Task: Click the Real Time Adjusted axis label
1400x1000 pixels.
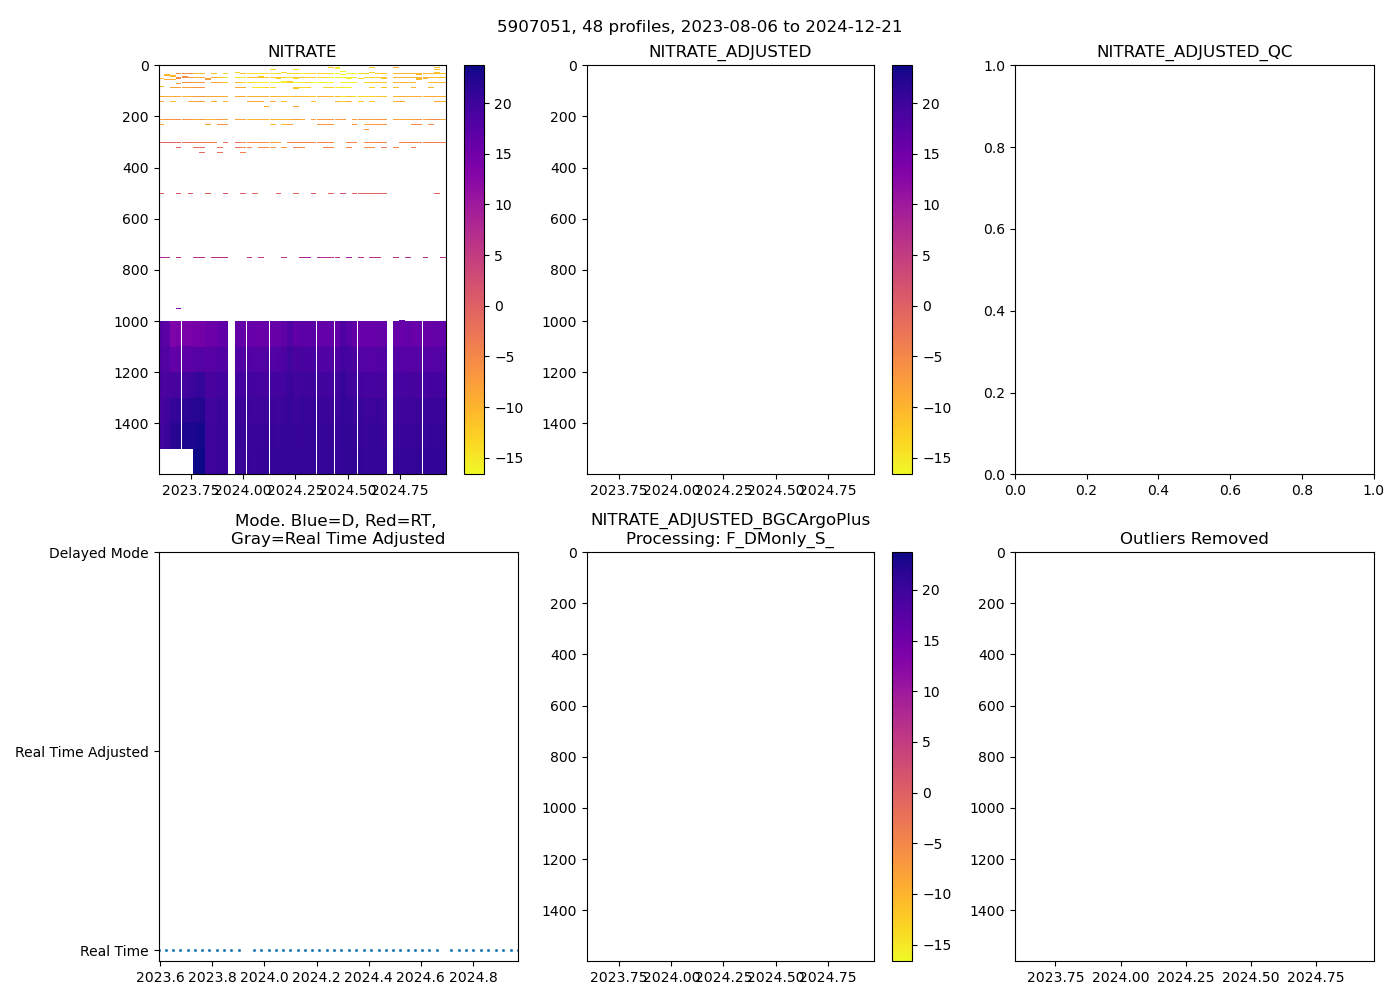Action: point(82,752)
